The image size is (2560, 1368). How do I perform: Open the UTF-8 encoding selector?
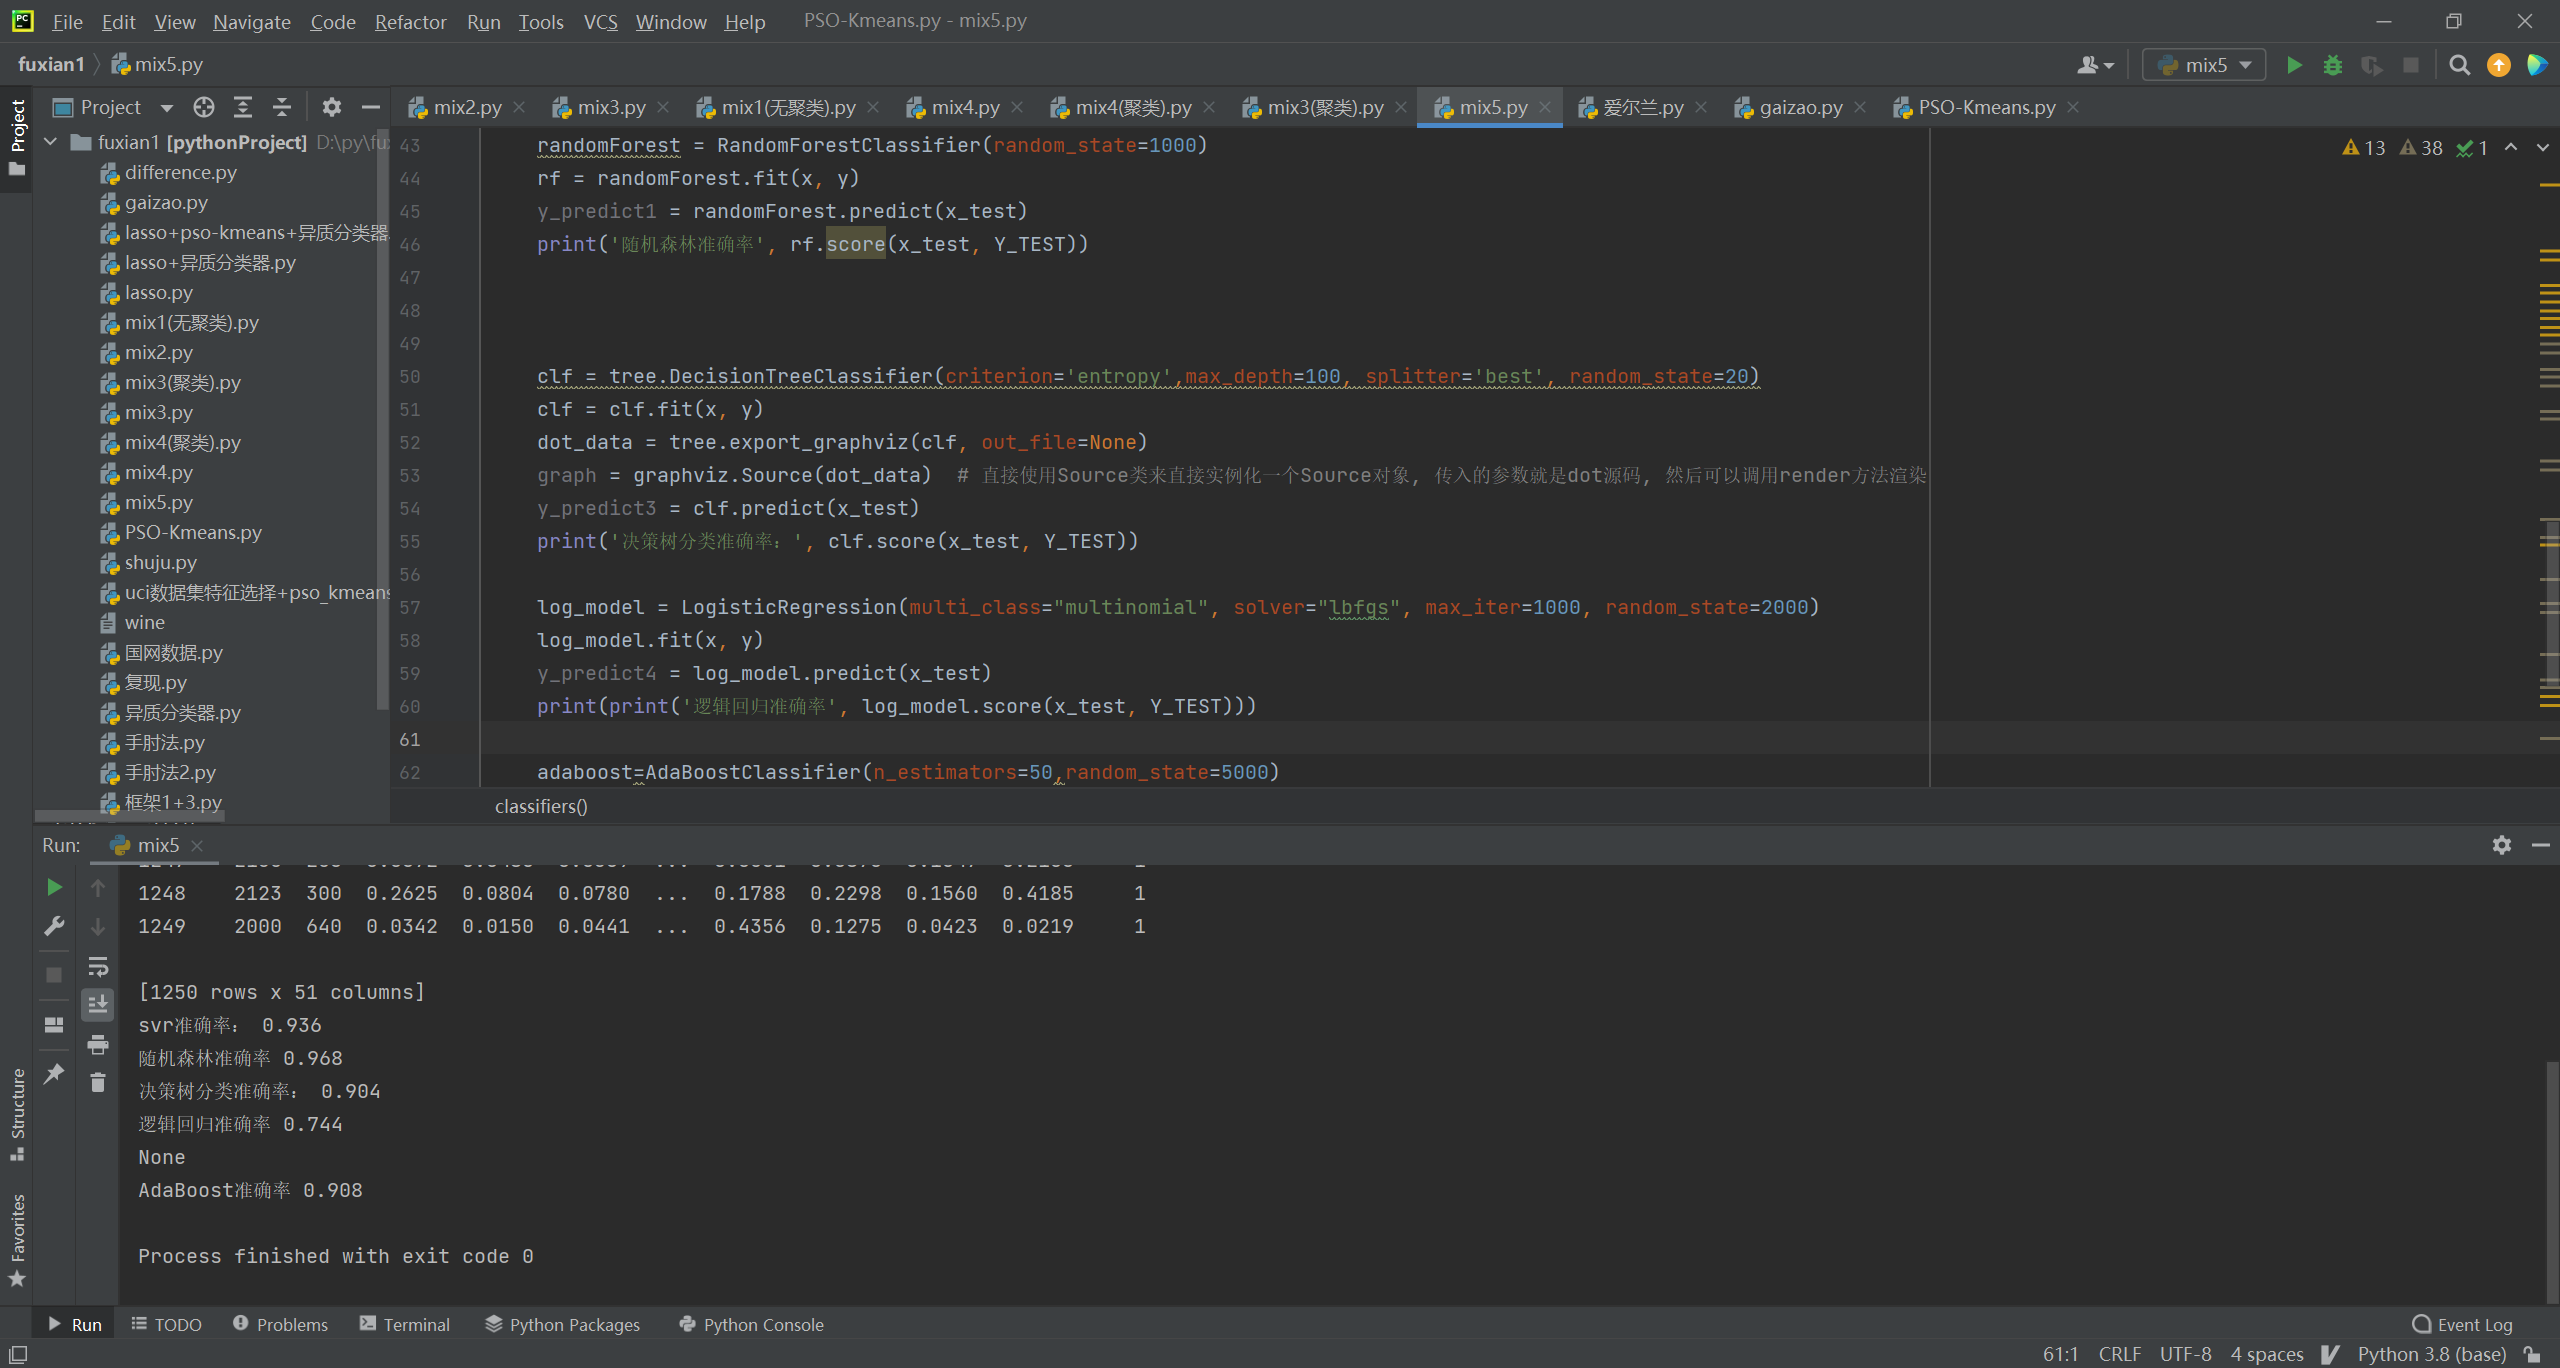tap(2185, 1354)
